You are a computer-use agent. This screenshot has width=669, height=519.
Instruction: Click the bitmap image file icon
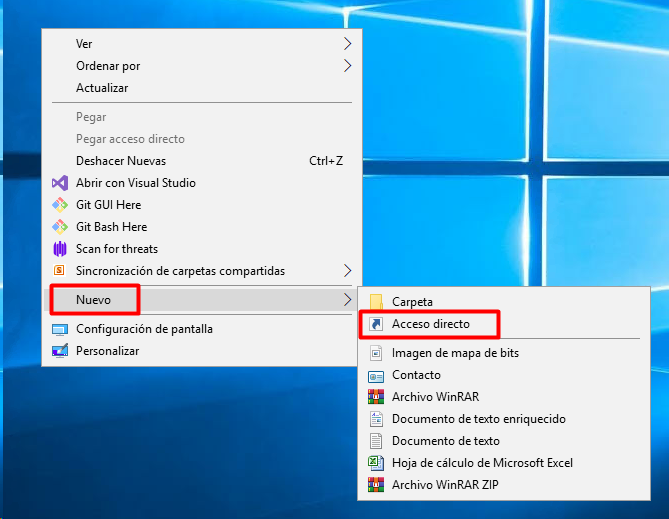(x=376, y=353)
